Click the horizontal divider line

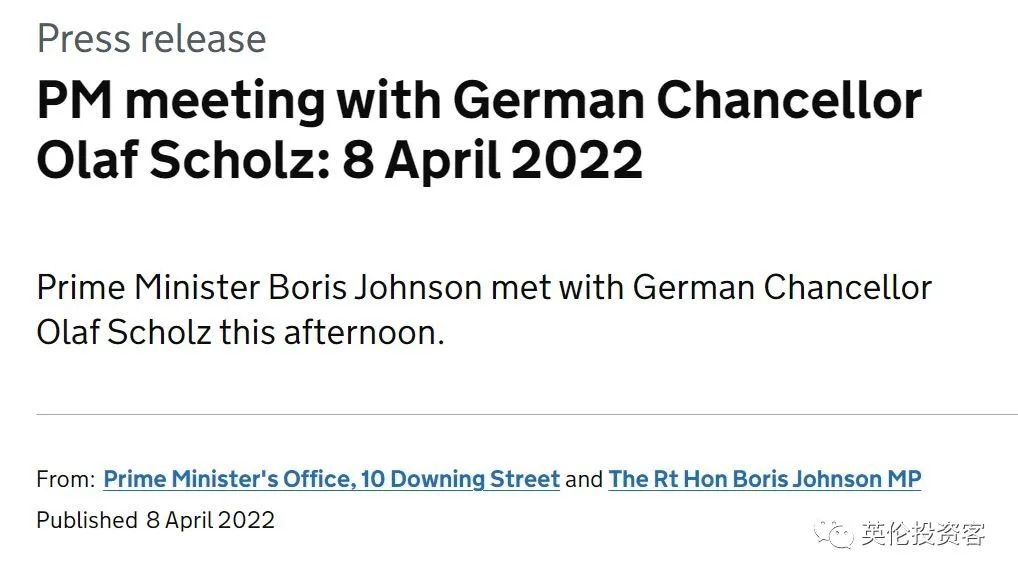pyautogui.click(x=527, y=414)
